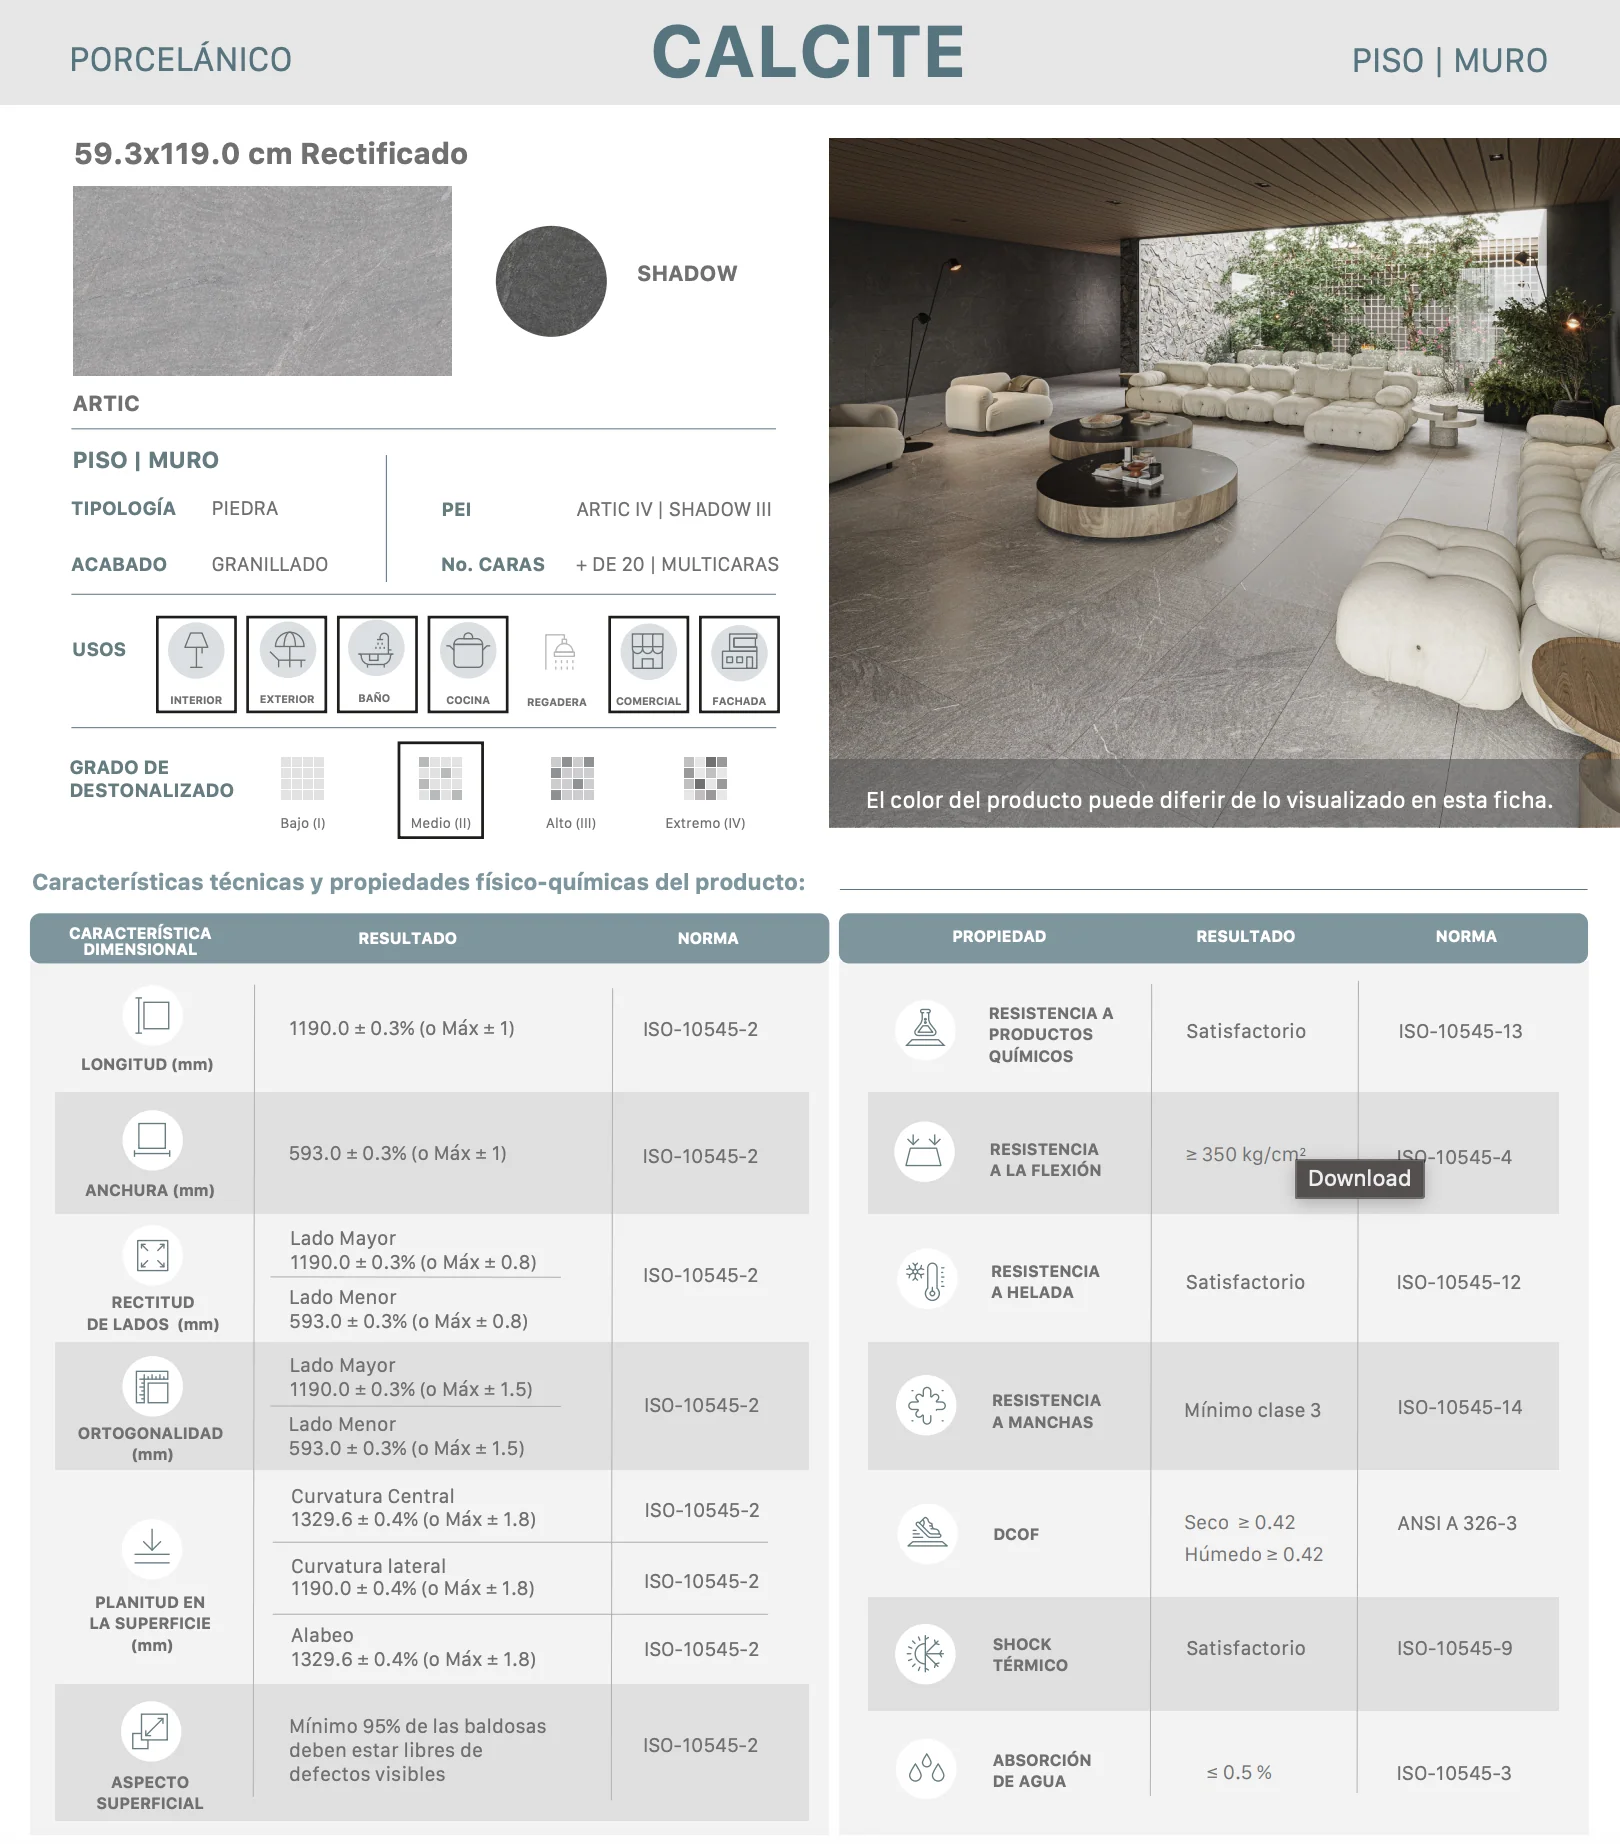Click the Exterior umbrella use icon
Image resolution: width=1620 pixels, height=1844 pixels.
287,664
